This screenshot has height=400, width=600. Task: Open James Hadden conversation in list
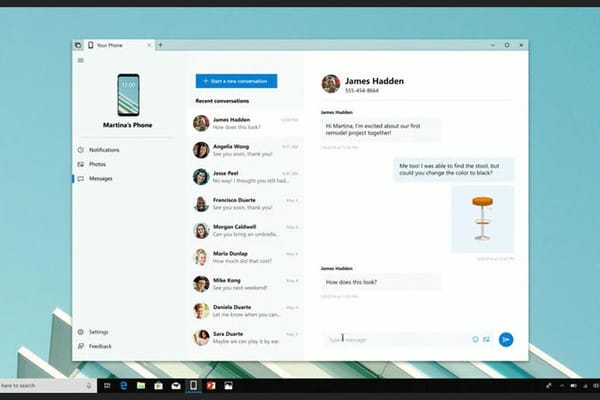coord(245,123)
